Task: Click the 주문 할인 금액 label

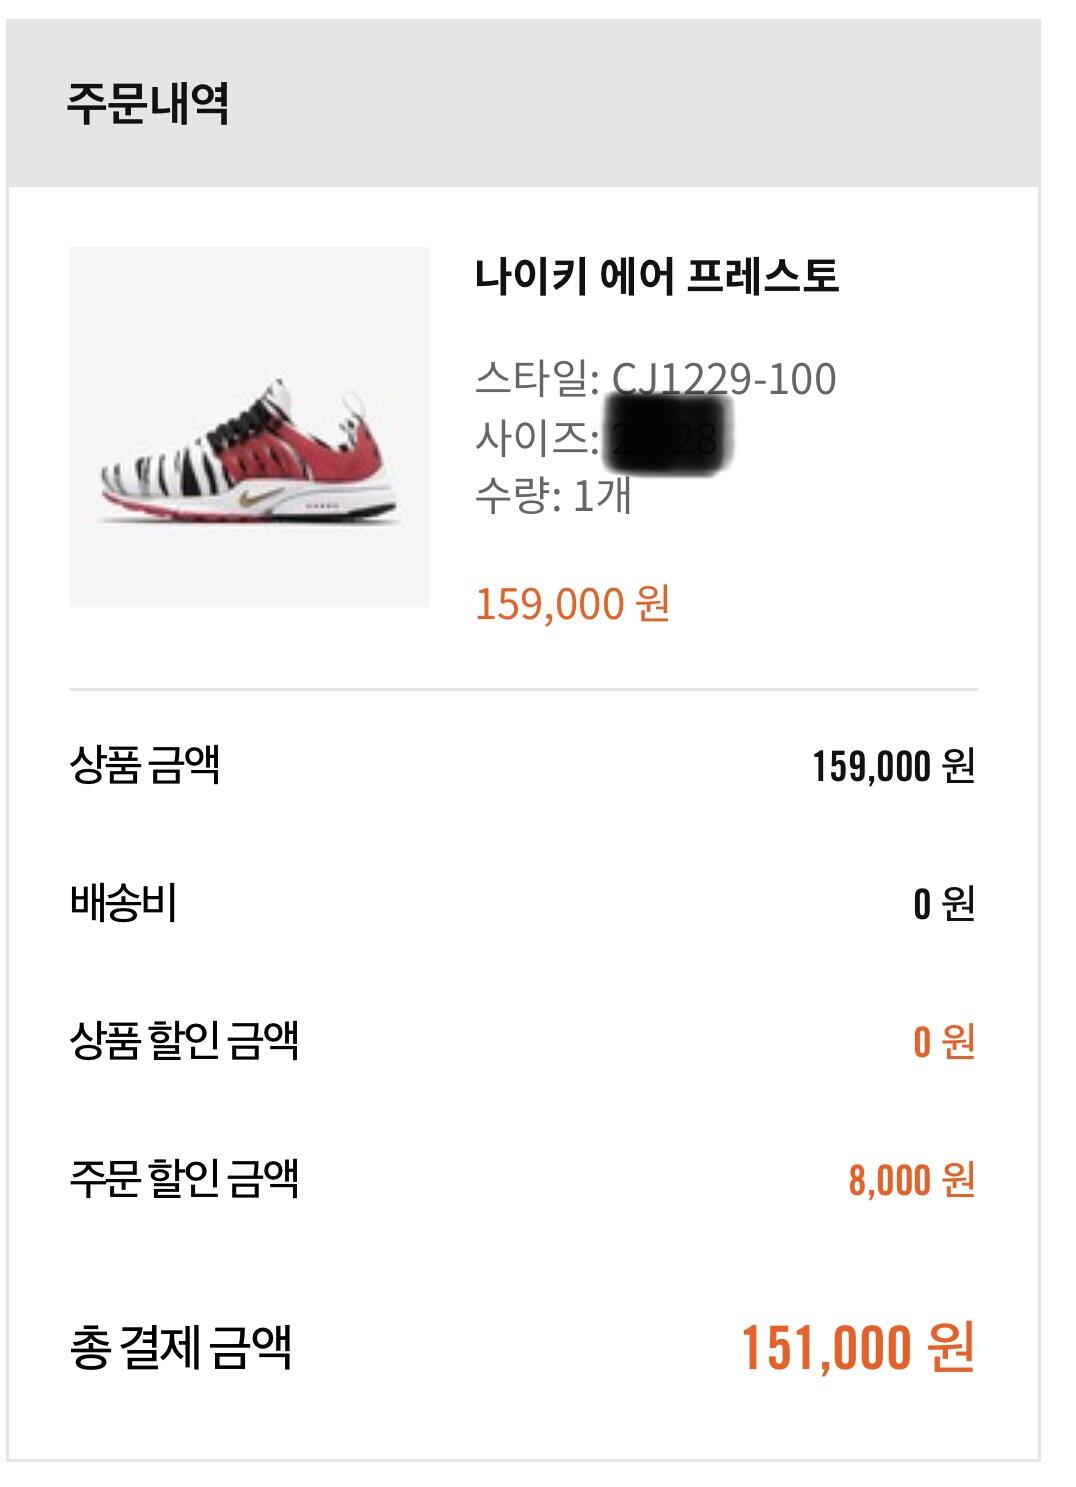Action: (x=184, y=1179)
